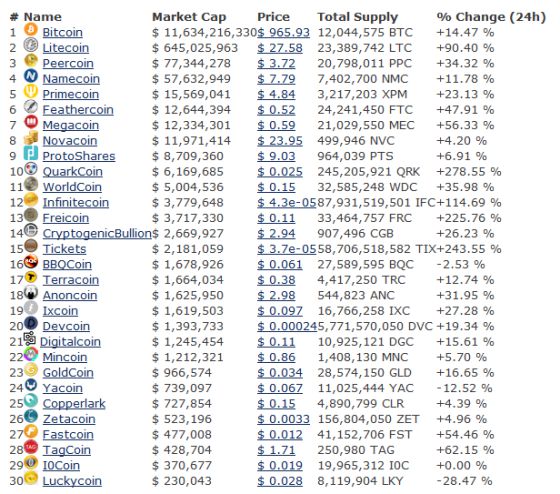Click Infinitecoin's $ 4.3e-05 price link

287,203
